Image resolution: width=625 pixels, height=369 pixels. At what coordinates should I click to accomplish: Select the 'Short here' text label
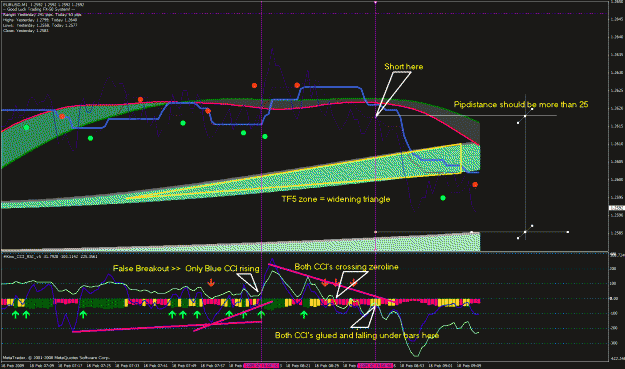point(403,67)
